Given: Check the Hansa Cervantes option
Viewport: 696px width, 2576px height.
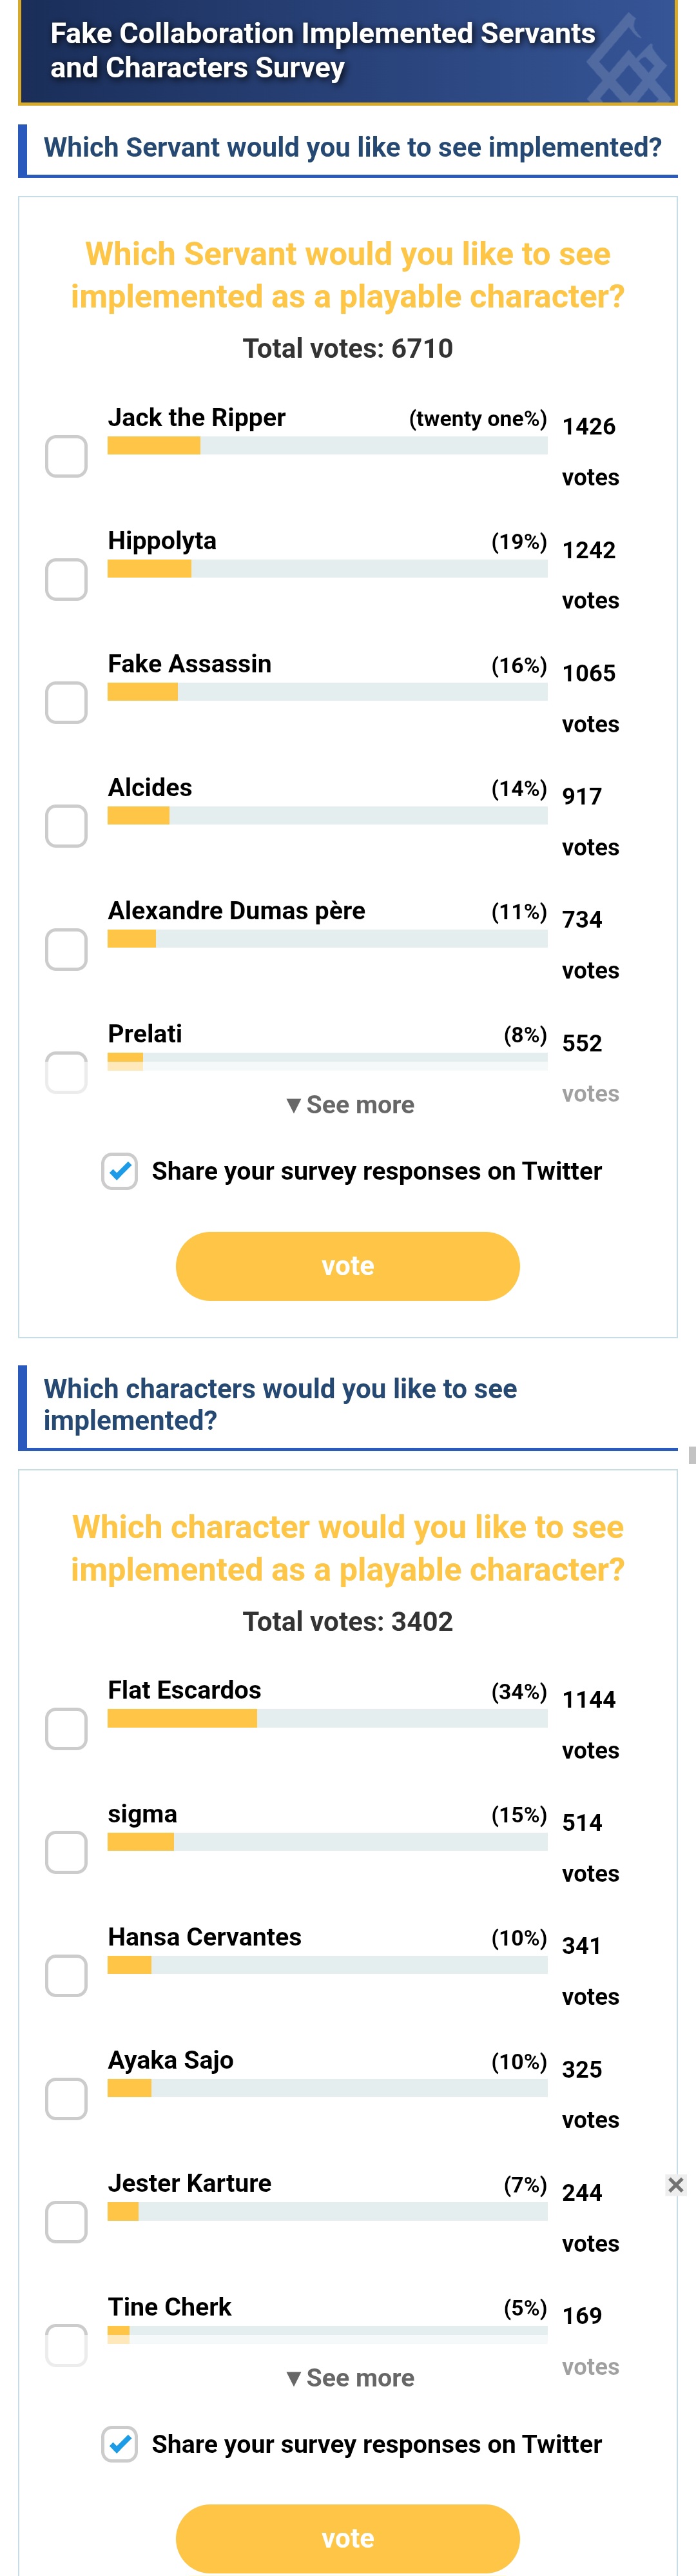Looking at the screenshot, I should 66,1976.
